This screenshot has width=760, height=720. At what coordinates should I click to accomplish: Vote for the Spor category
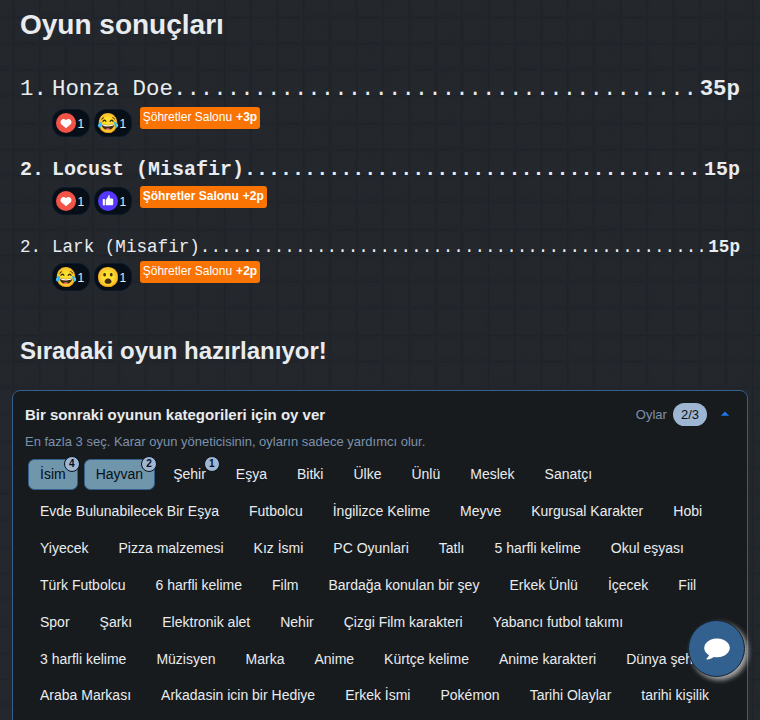click(55, 622)
